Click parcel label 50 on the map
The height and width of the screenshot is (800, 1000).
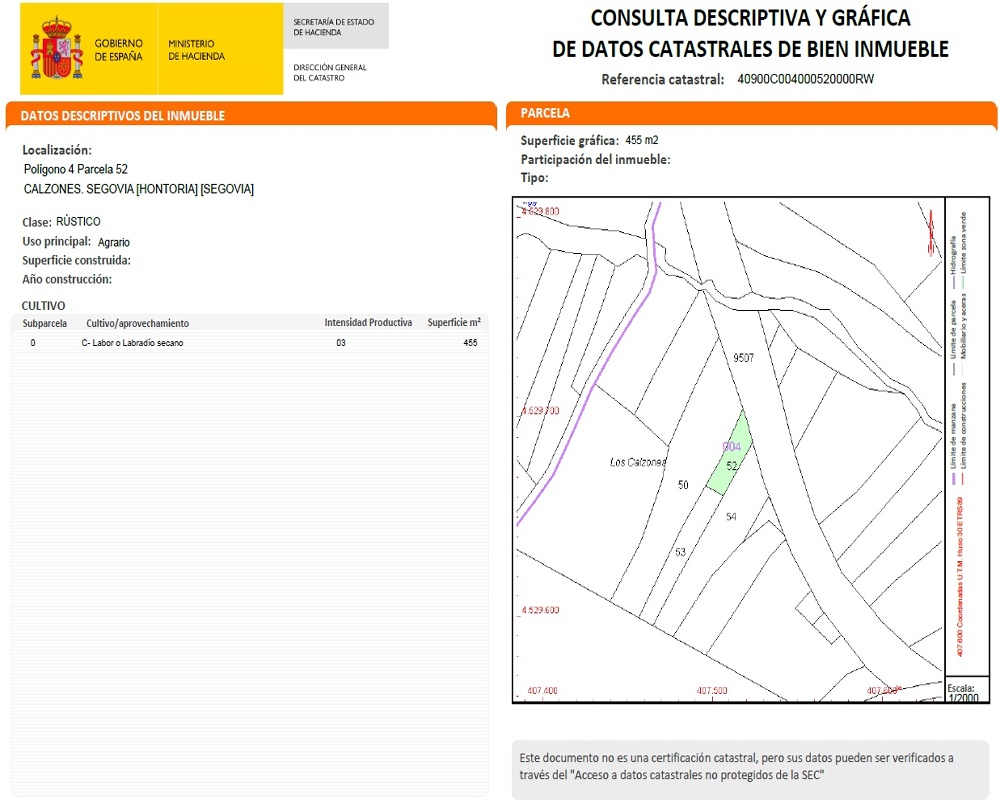click(683, 485)
